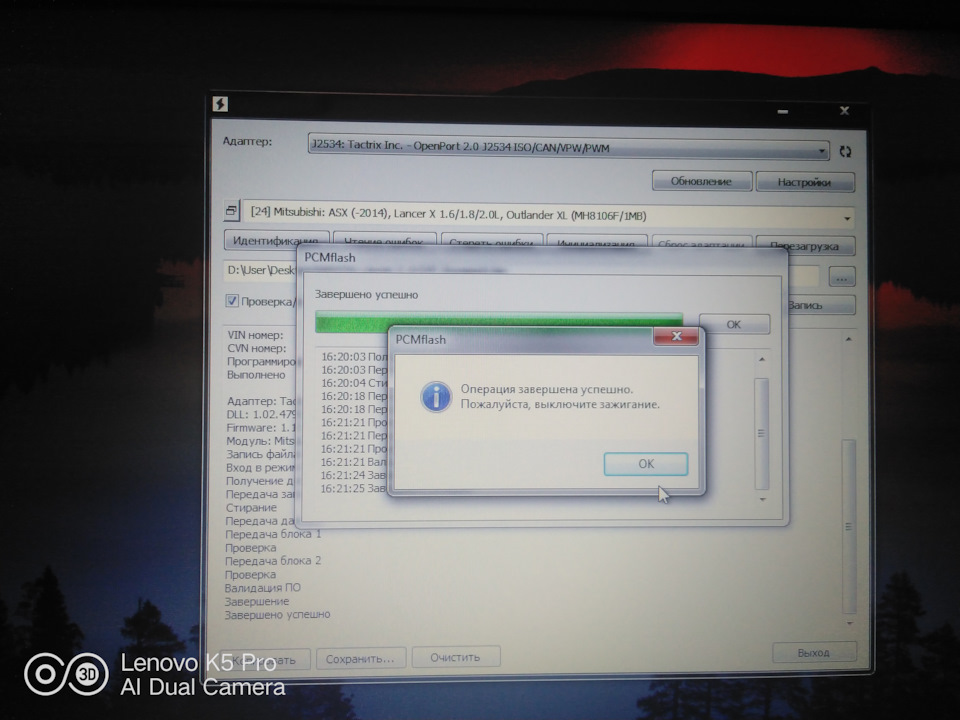Image resolution: width=960 pixels, height=720 pixels.
Task: Click the Перезагрузка button
Action: click(804, 245)
